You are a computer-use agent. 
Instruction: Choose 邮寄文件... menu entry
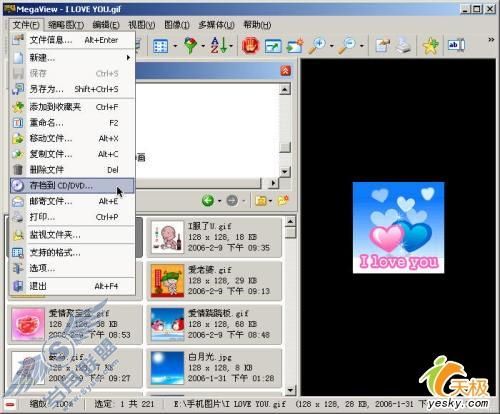tap(72, 201)
